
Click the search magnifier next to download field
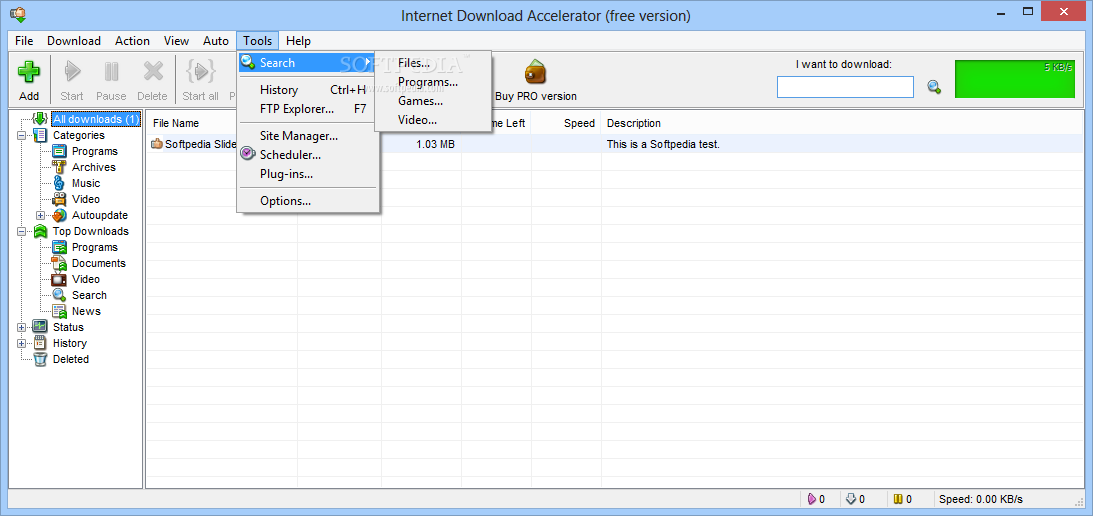[x=934, y=87]
